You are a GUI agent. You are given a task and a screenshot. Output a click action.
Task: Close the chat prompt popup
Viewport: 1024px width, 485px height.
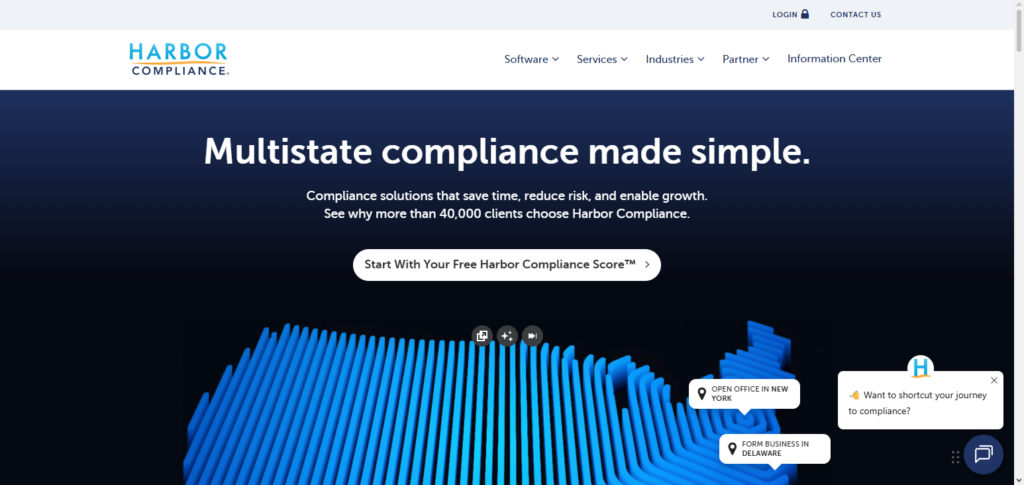click(x=994, y=380)
